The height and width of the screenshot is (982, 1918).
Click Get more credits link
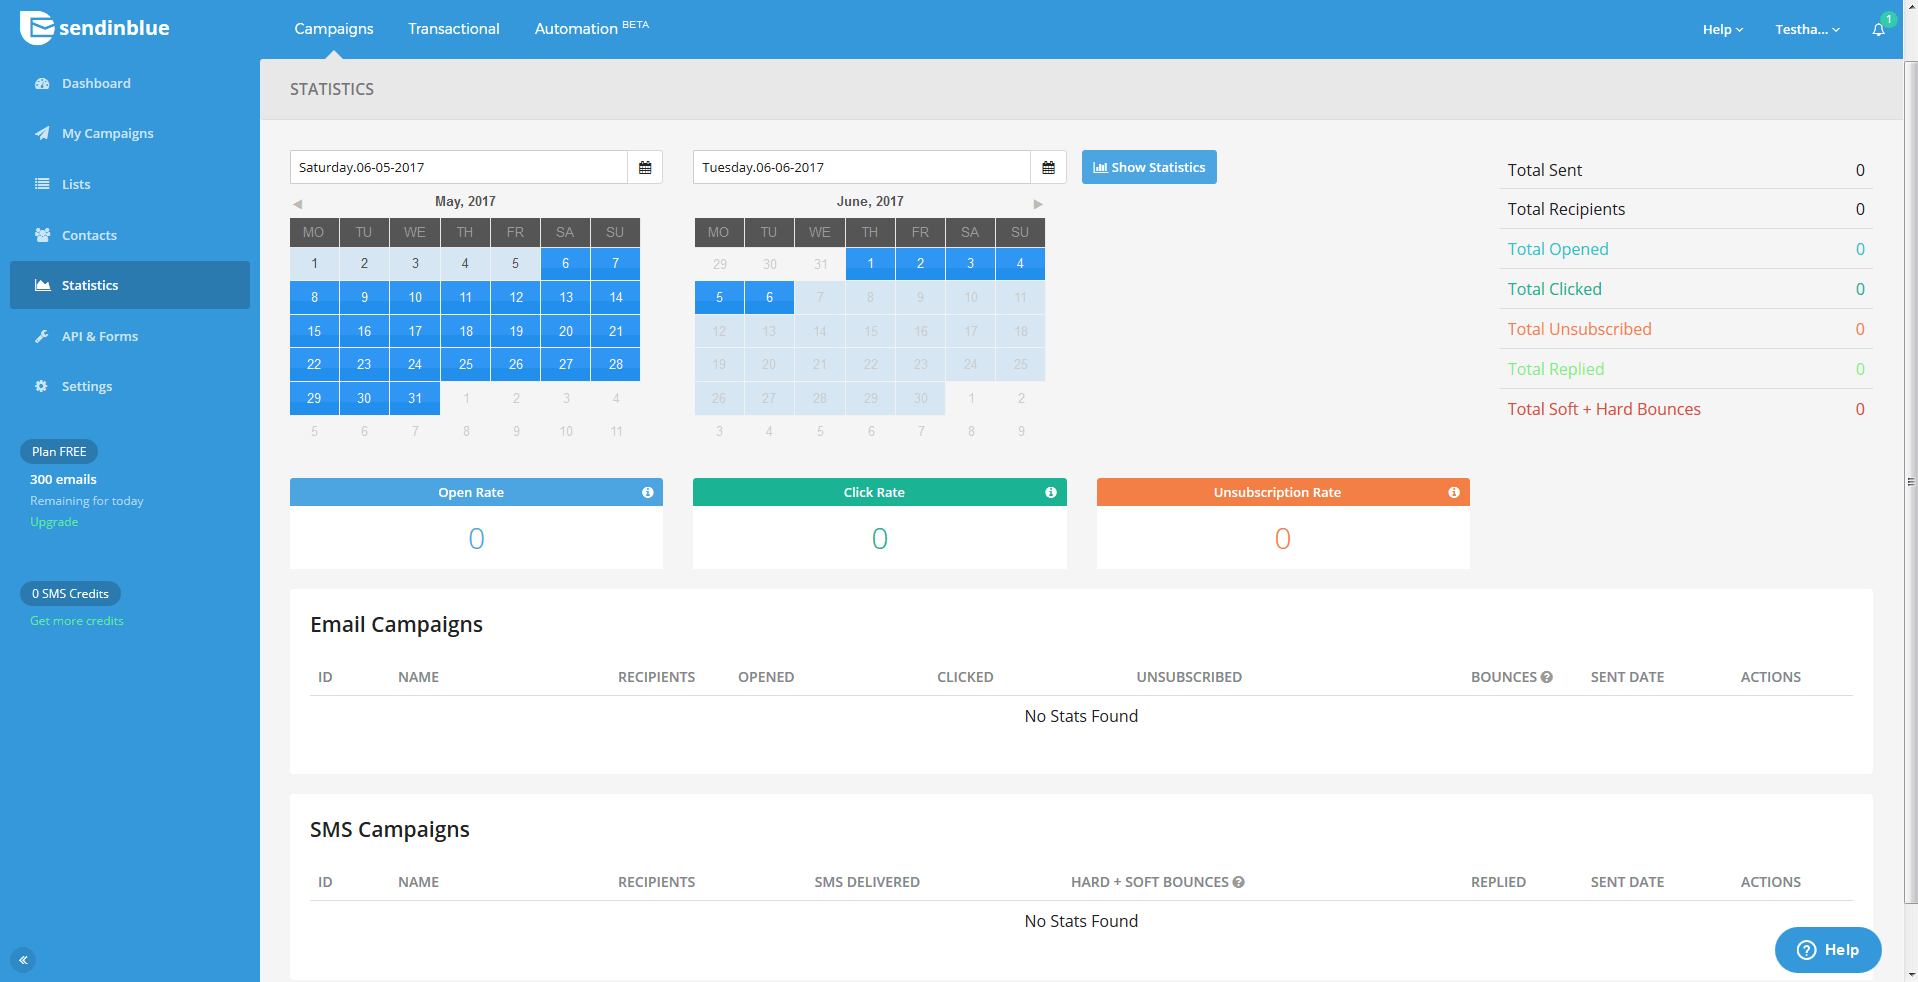[x=77, y=621]
